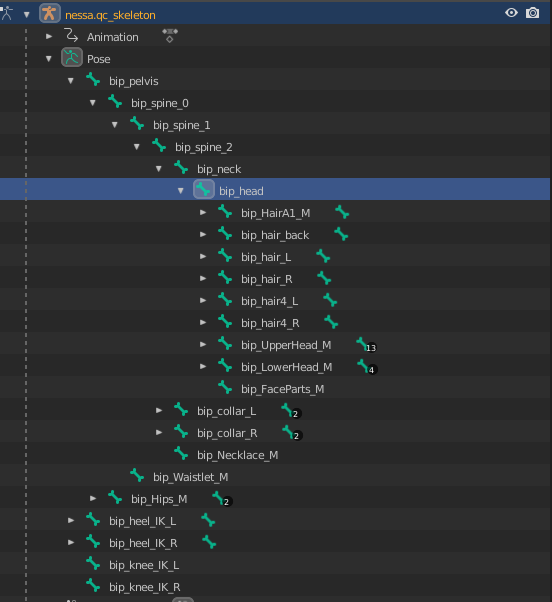This screenshot has width=552, height=602.
Task: Click the bone icon of bip_neck
Action: click(x=181, y=168)
